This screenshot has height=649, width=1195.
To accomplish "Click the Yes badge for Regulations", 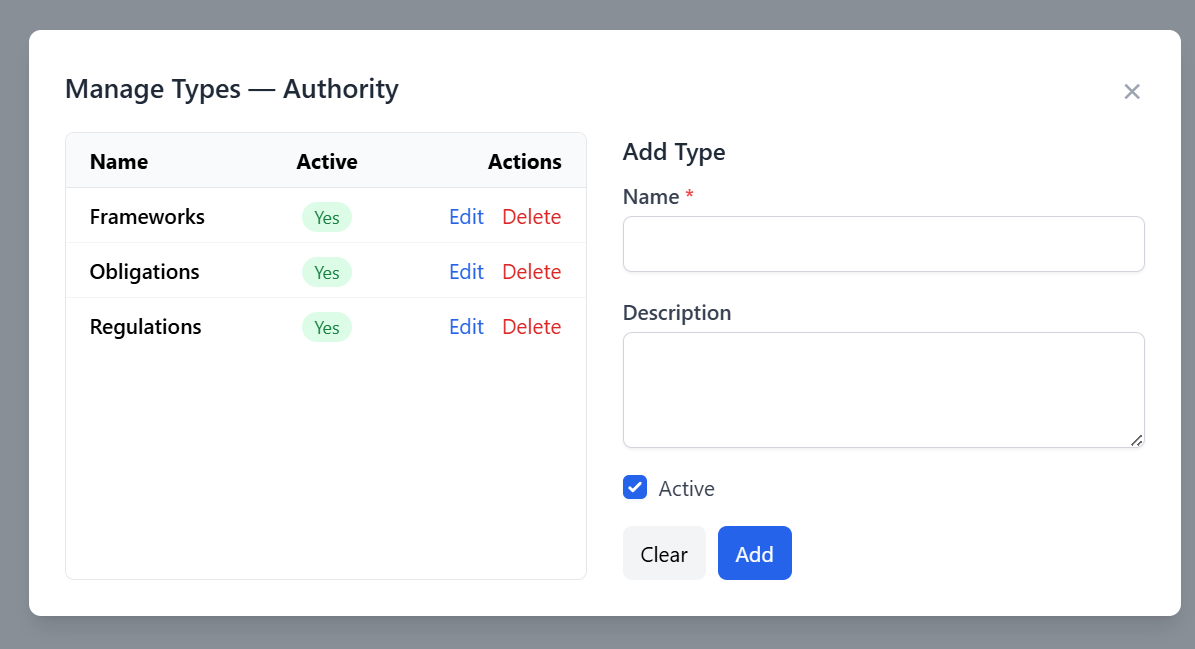I will click(327, 328).
